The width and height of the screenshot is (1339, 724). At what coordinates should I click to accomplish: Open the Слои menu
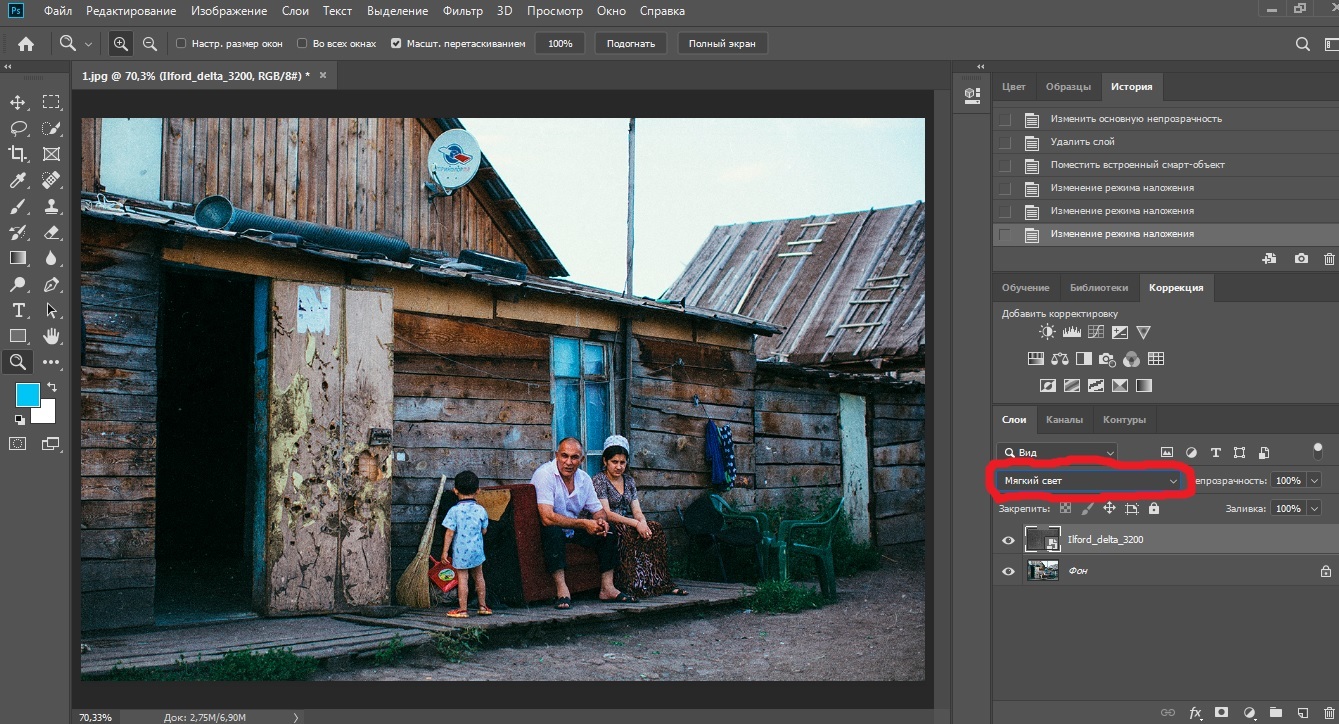click(295, 11)
